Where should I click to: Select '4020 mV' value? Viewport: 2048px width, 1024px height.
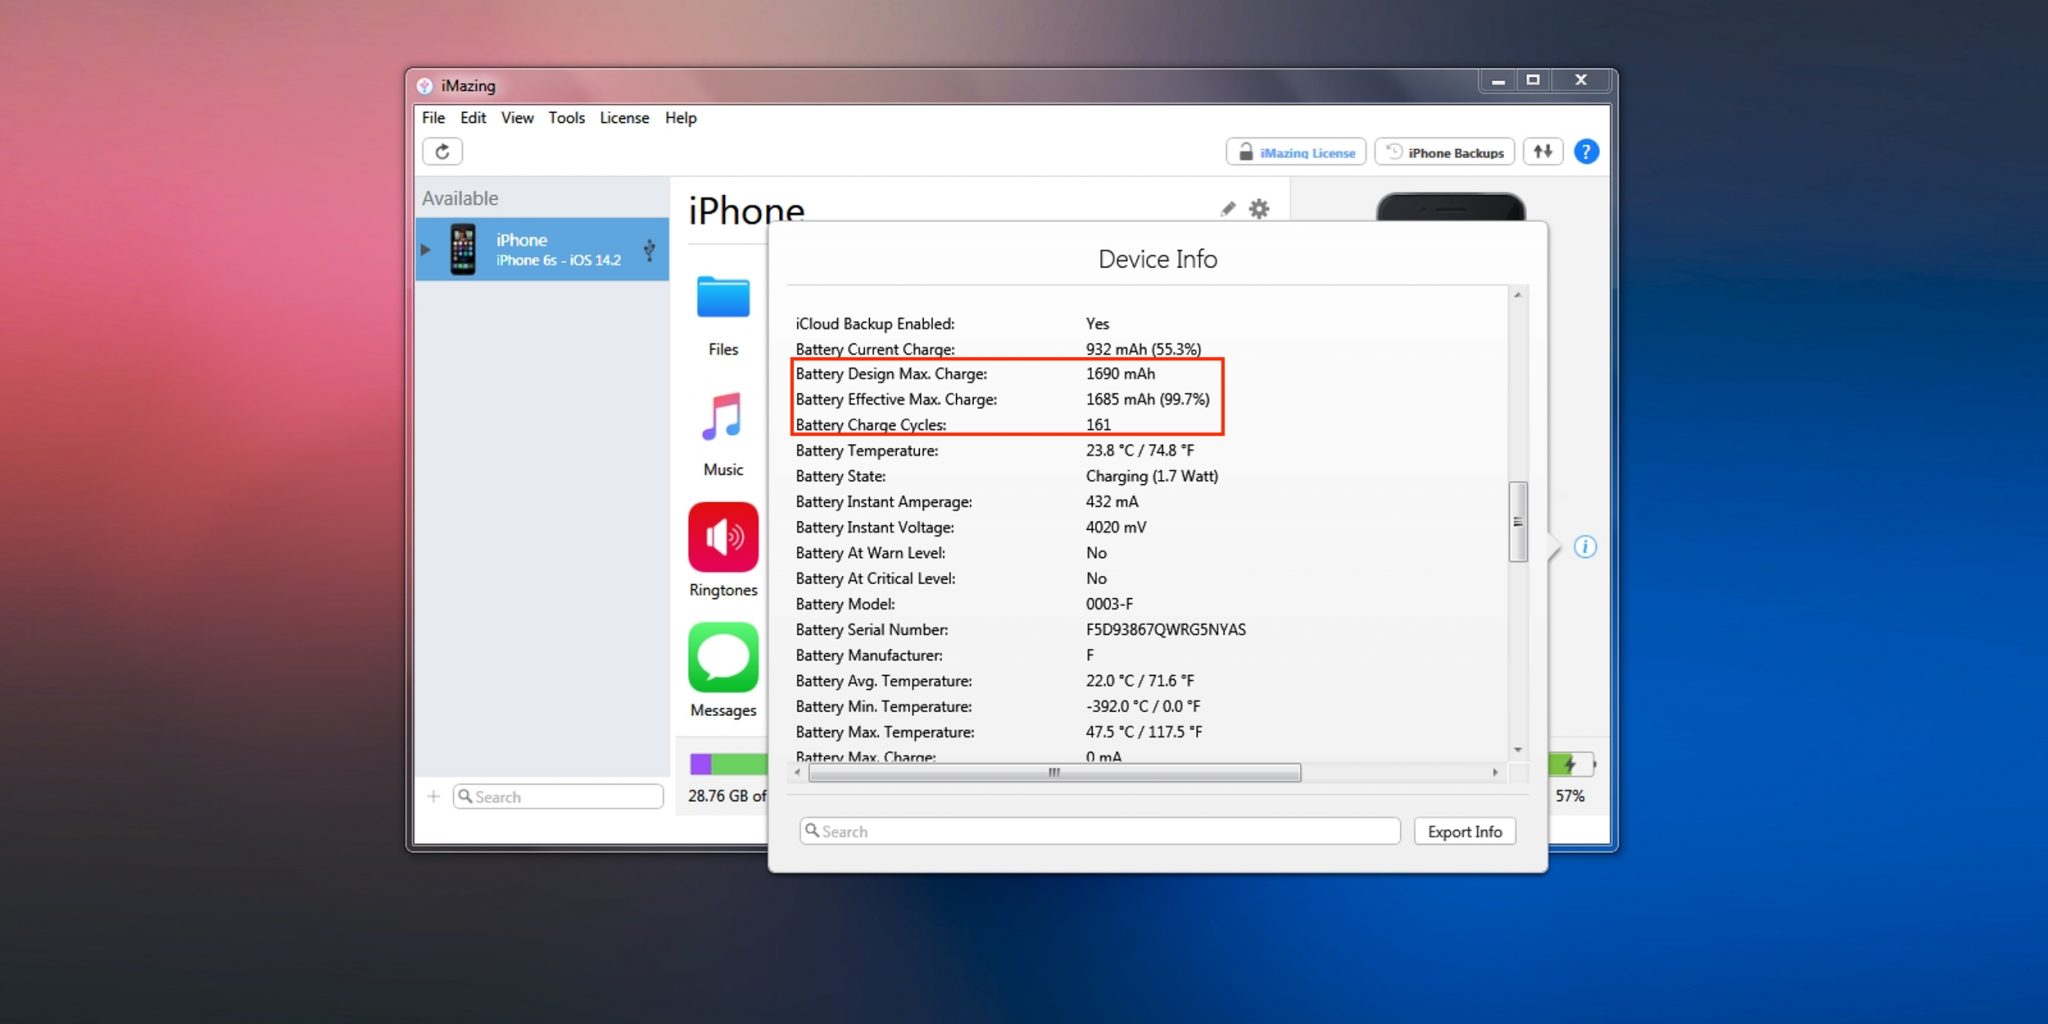pyautogui.click(x=1116, y=527)
